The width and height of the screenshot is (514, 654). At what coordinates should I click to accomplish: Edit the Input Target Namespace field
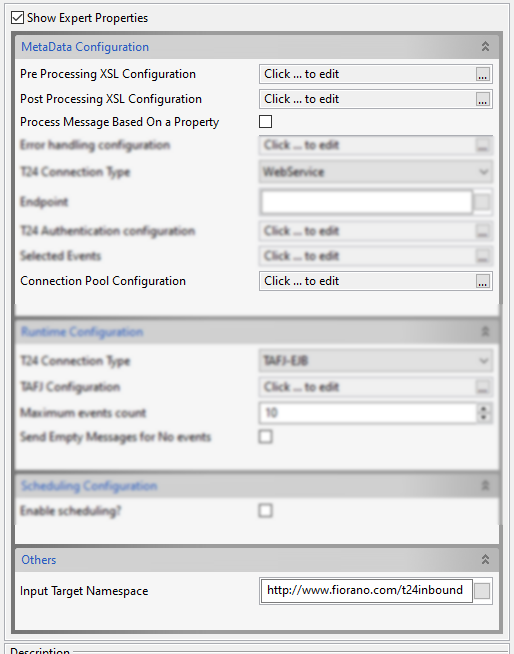[366, 591]
